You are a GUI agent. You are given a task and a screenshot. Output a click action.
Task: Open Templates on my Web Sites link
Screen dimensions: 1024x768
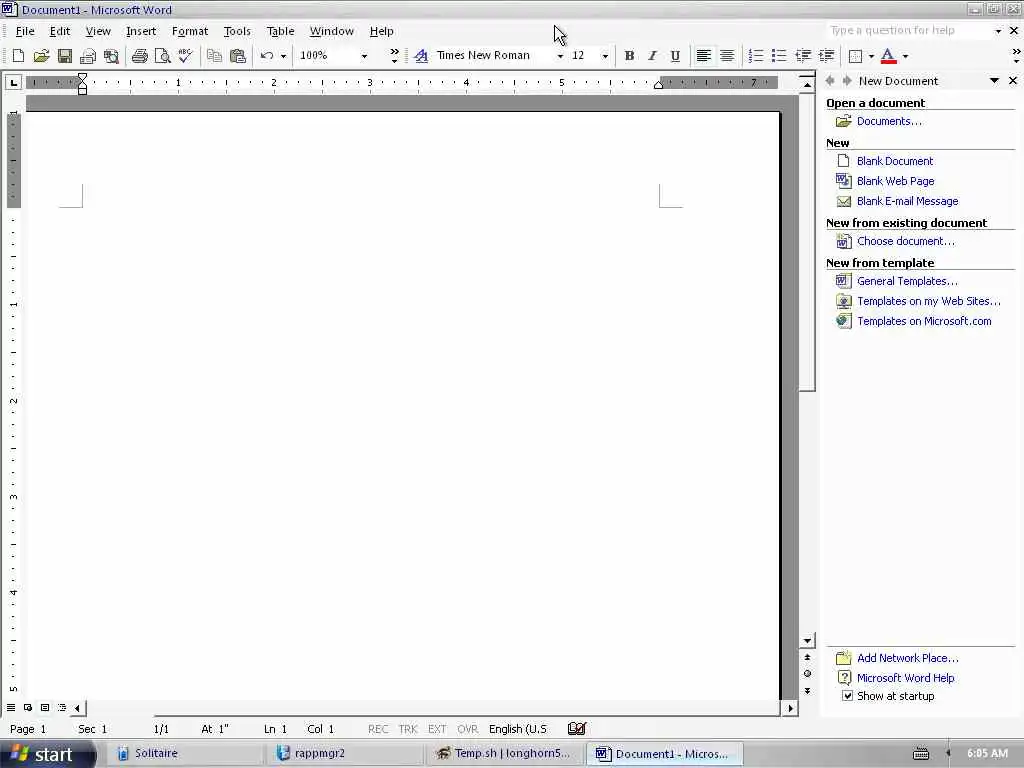[929, 301]
